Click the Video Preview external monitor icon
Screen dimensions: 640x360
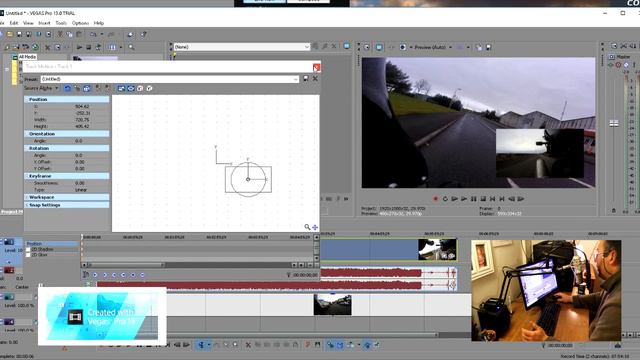tap(379, 47)
